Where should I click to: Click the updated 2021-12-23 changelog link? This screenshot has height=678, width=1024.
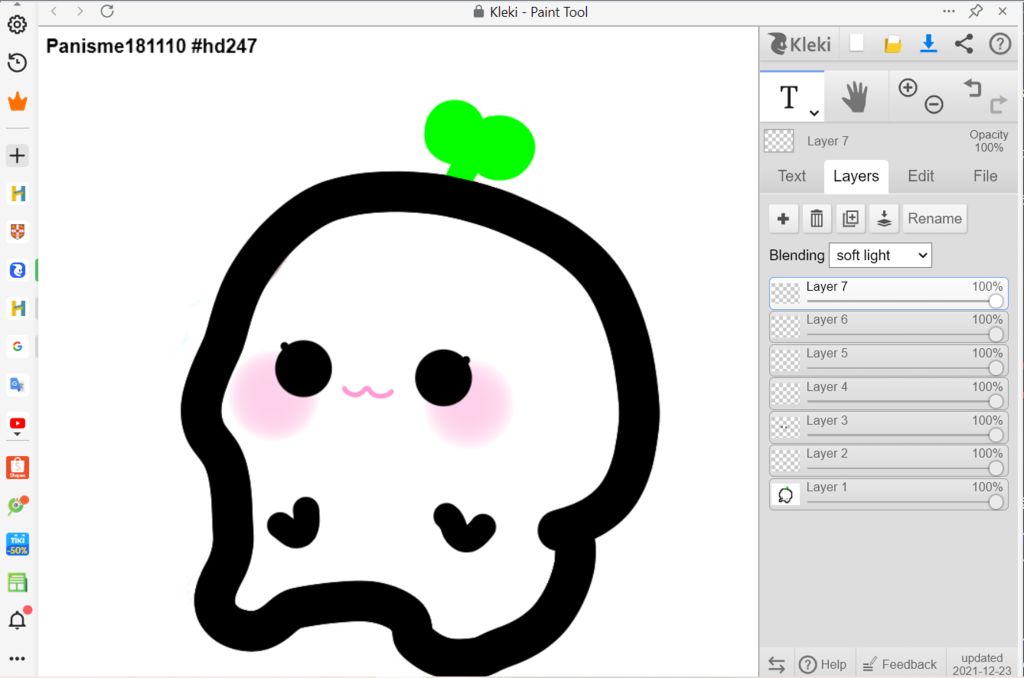point(982,664)
